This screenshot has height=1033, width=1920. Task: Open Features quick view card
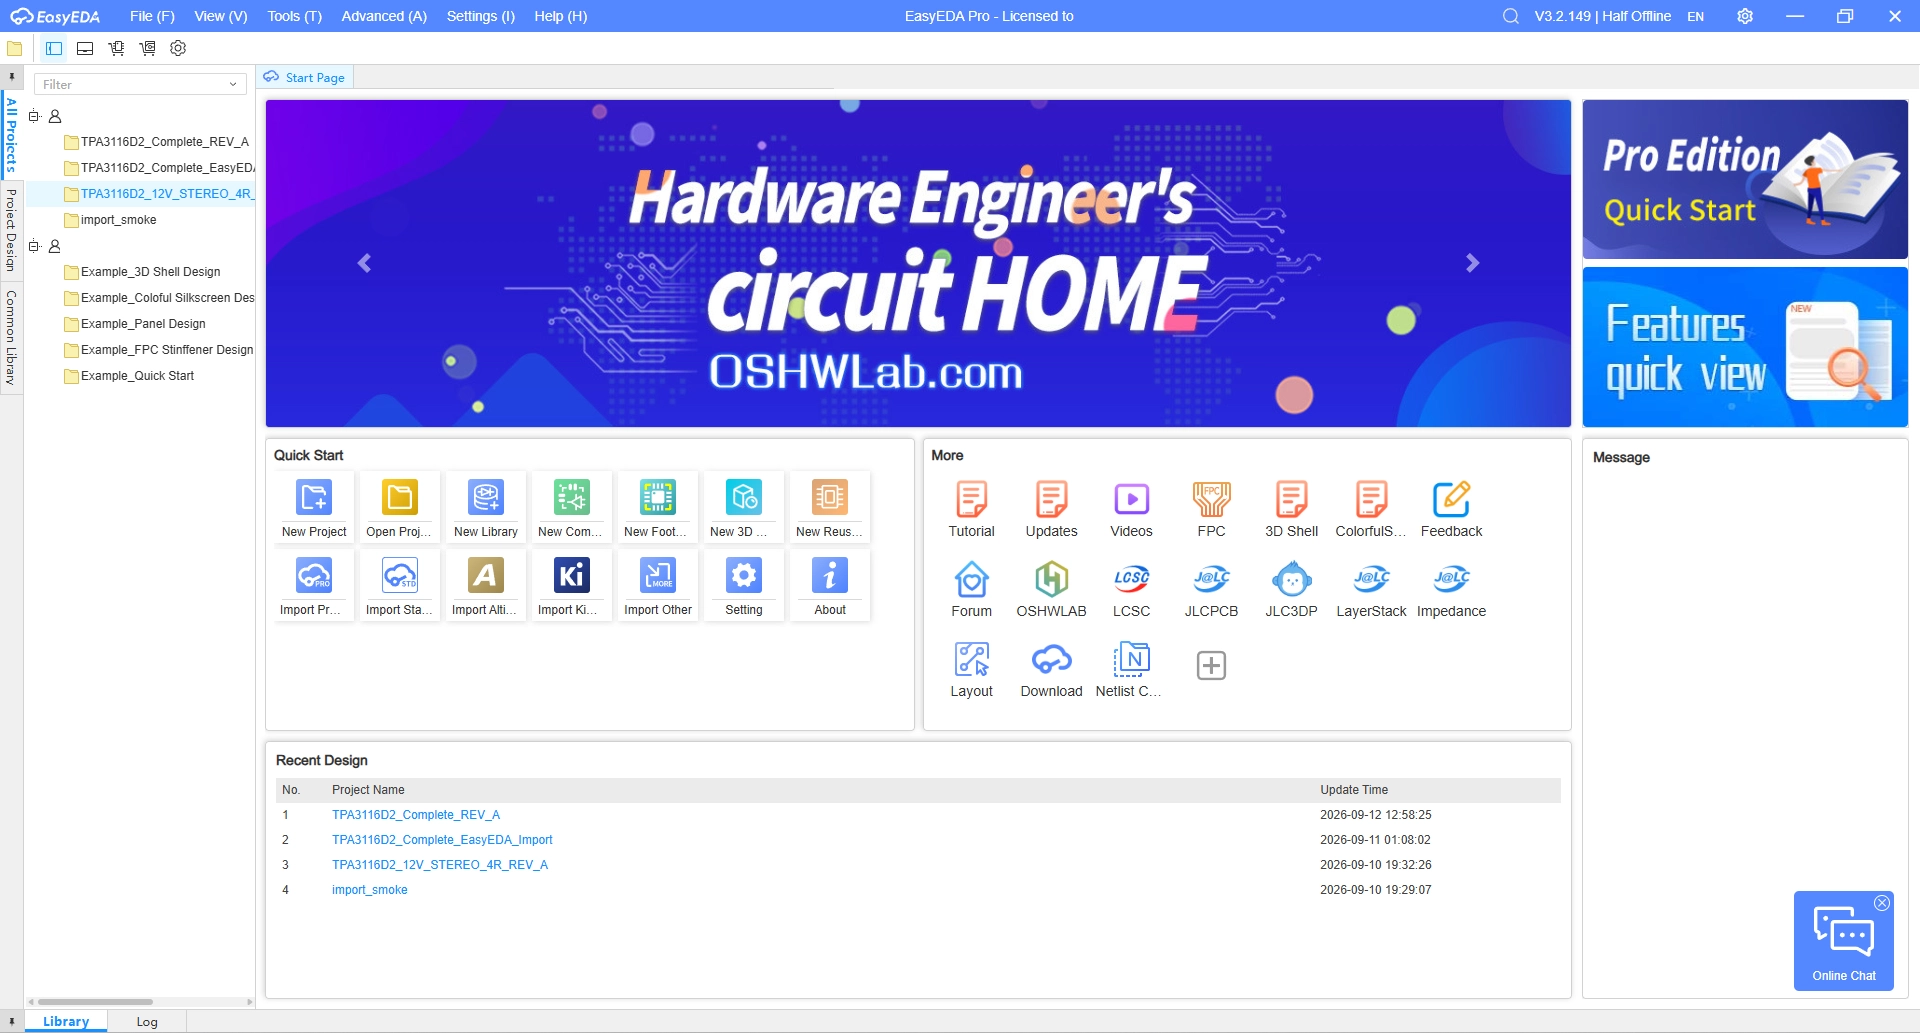1745,347
